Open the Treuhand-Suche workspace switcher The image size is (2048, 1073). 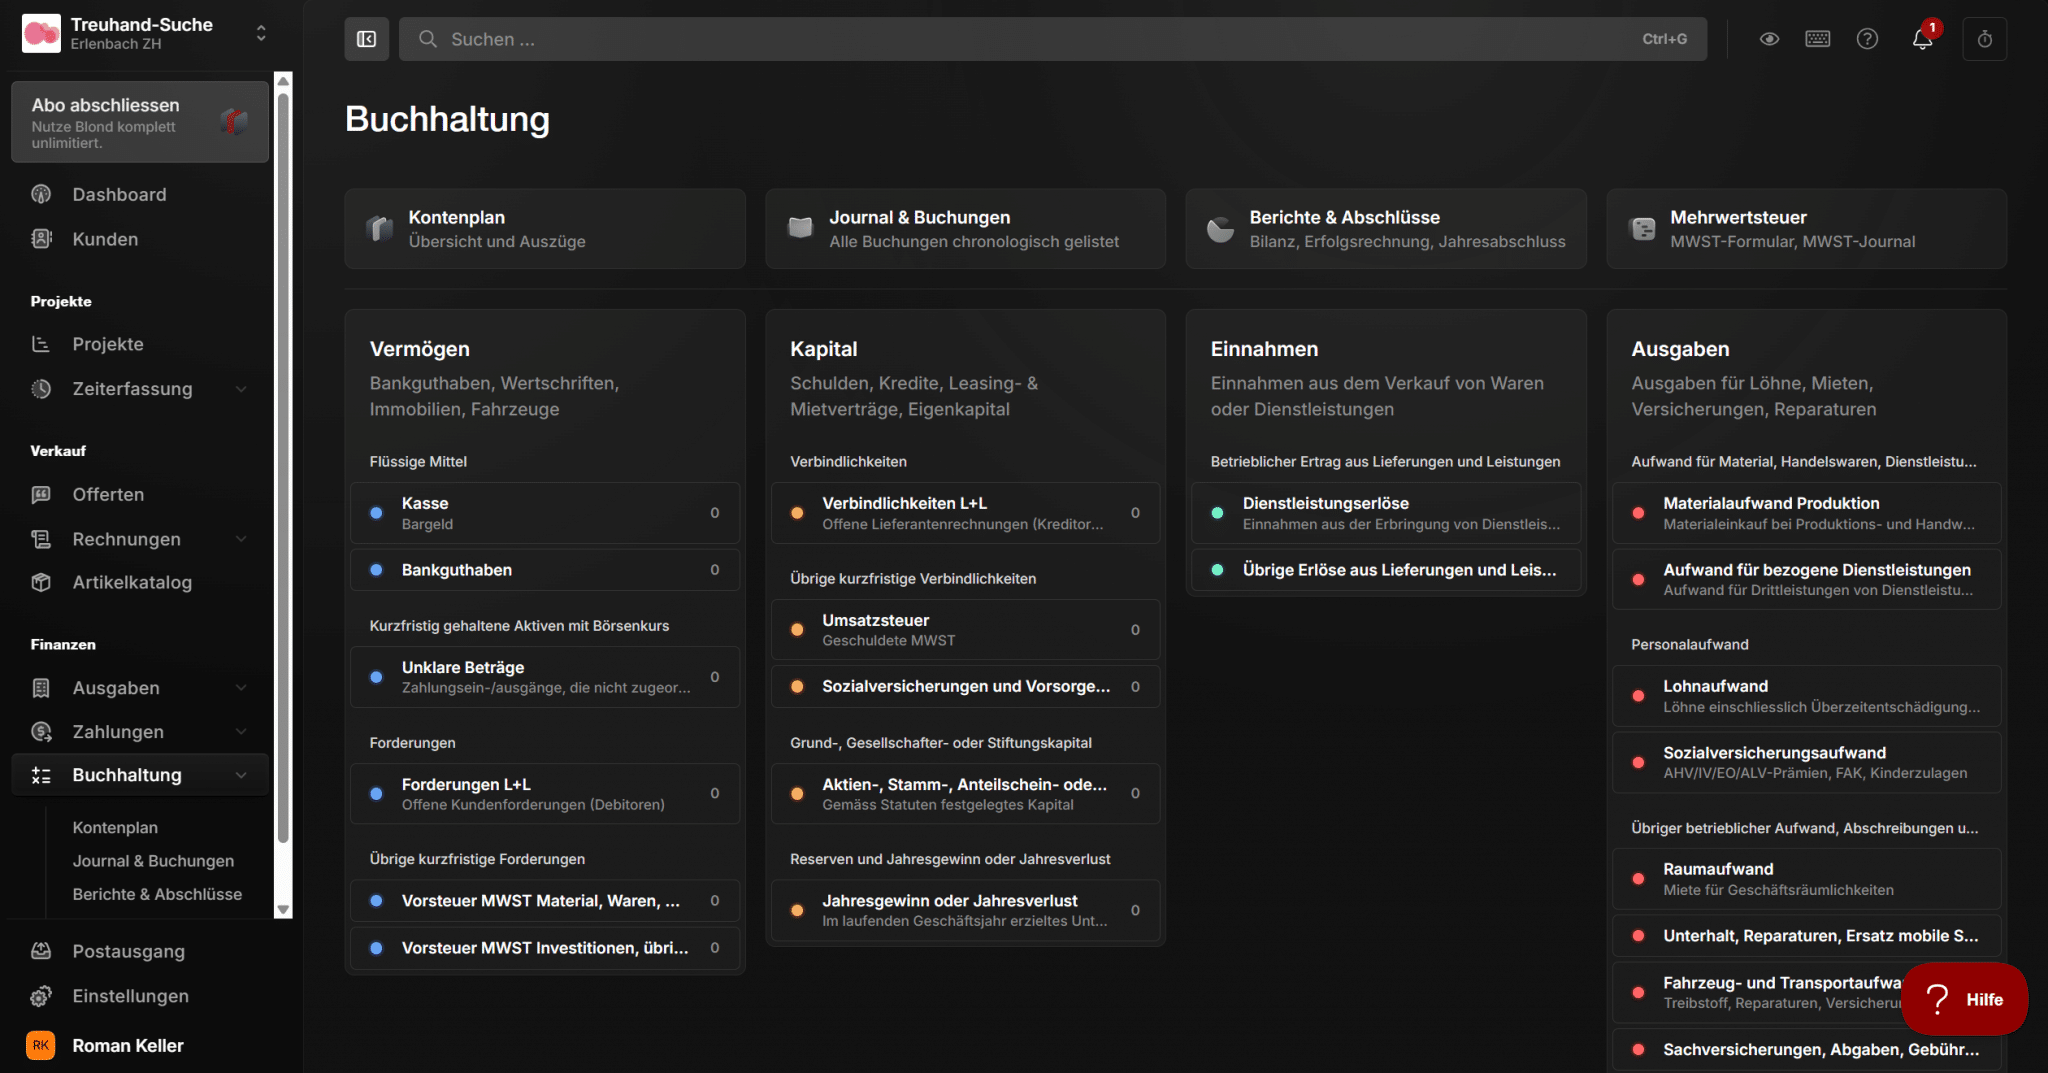(x=261, y=33)
